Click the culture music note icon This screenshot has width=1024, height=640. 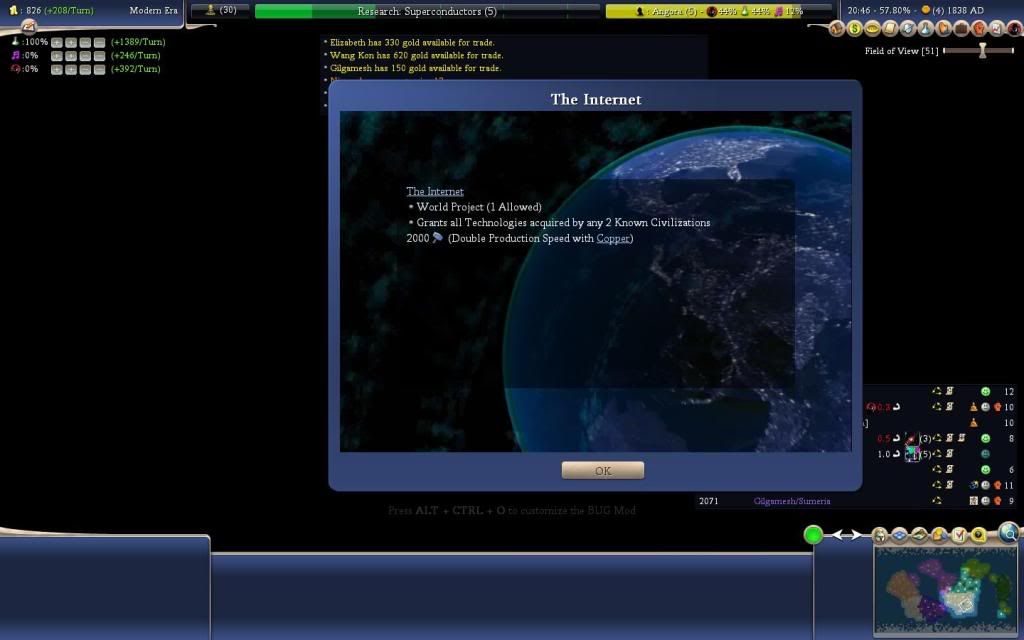pos(16,55)
